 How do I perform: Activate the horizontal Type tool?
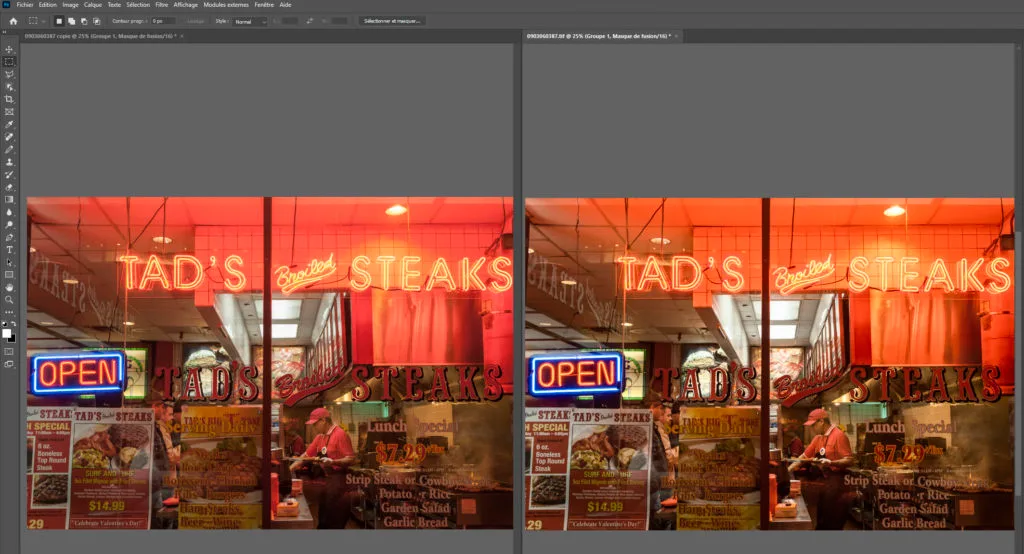pos(9,249)
